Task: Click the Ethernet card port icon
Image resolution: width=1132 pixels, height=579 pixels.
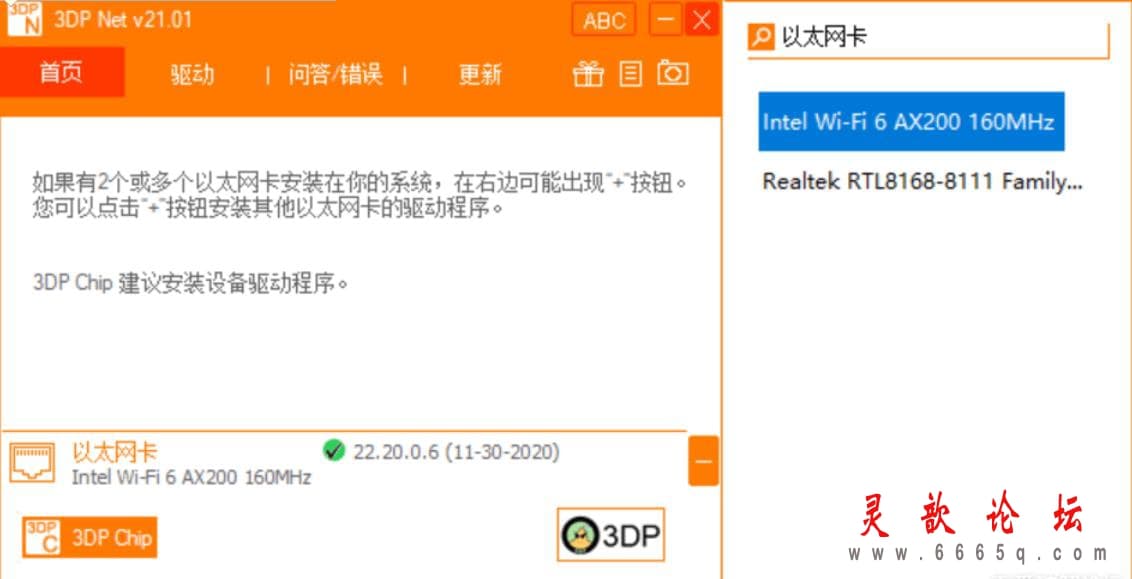Action: coord(32,463)
